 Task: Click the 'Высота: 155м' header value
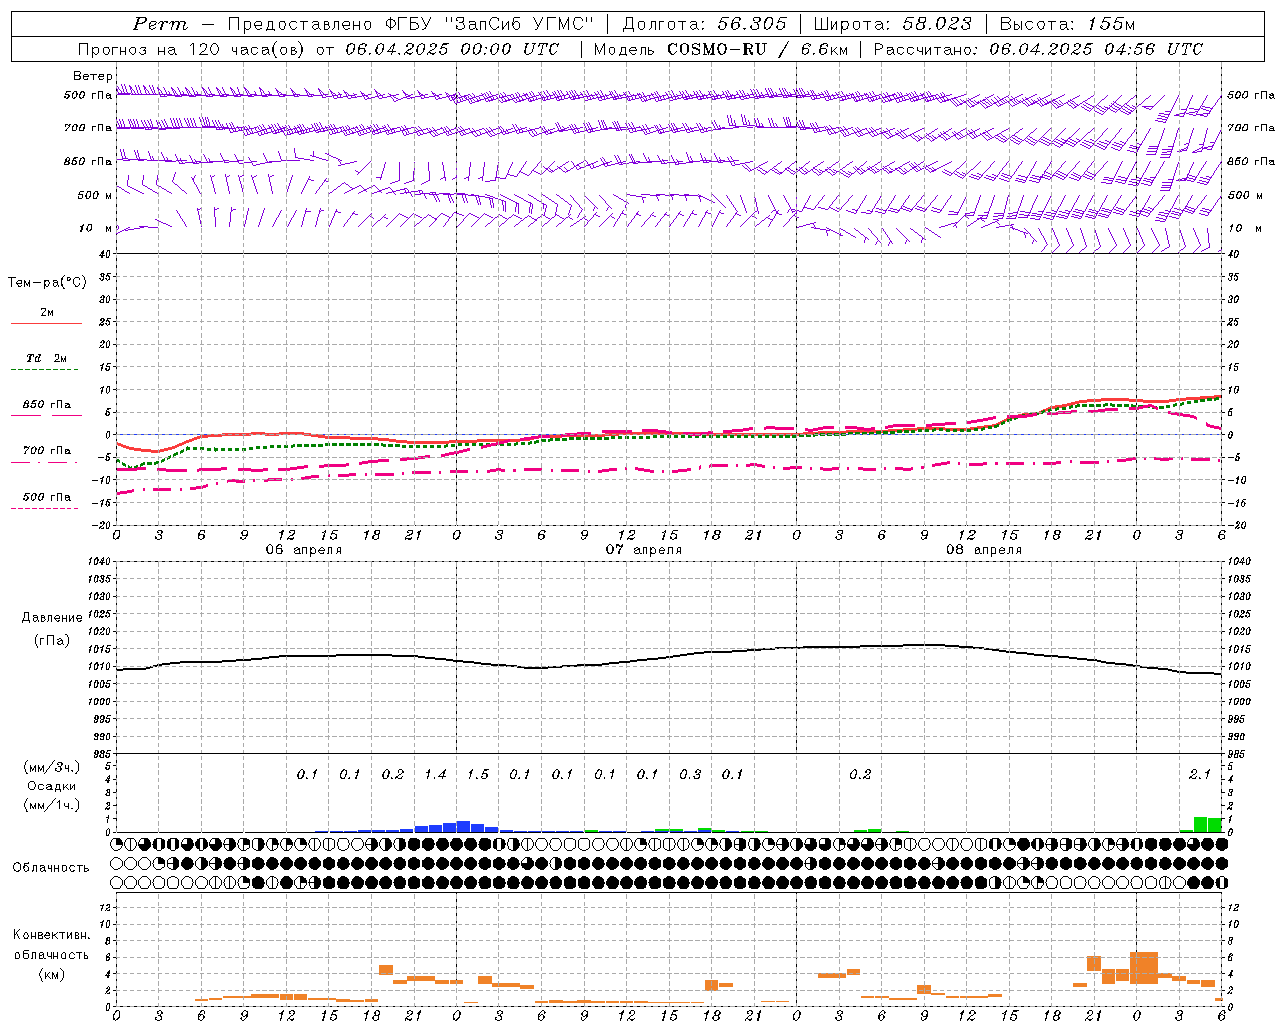point(1067,24)
